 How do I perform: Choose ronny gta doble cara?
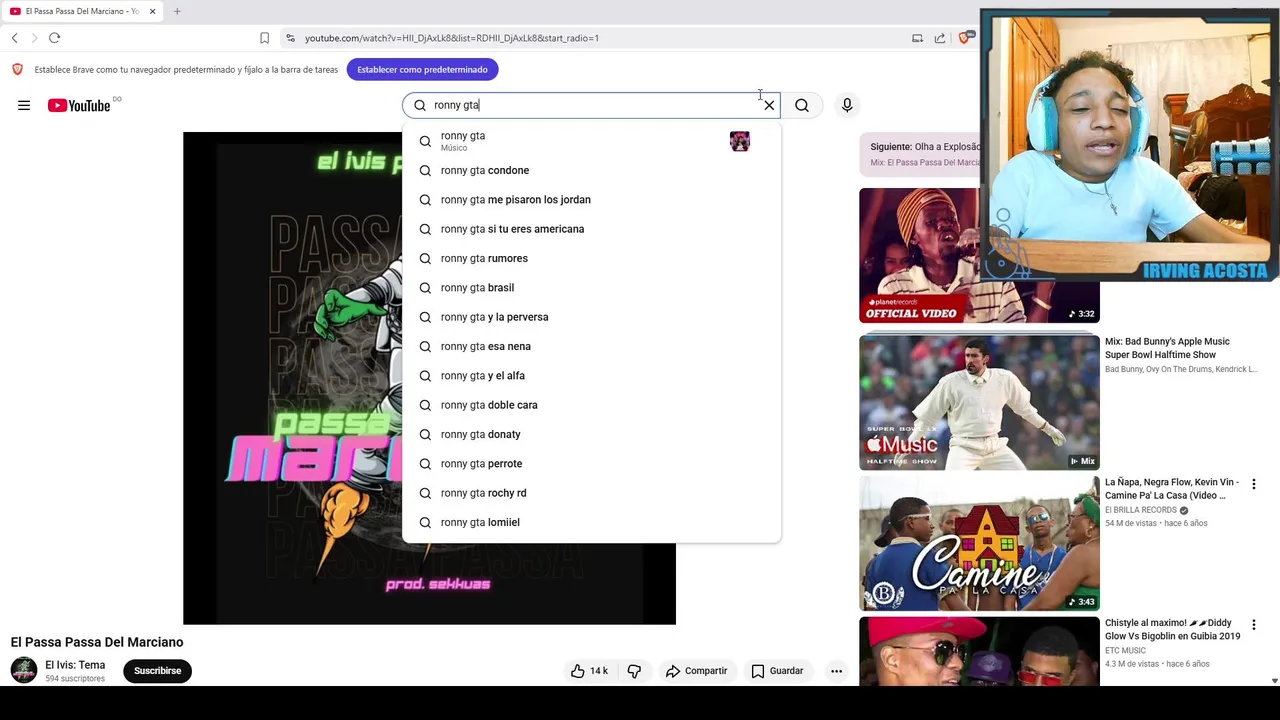pyautogui.click(x=591, y=405)
